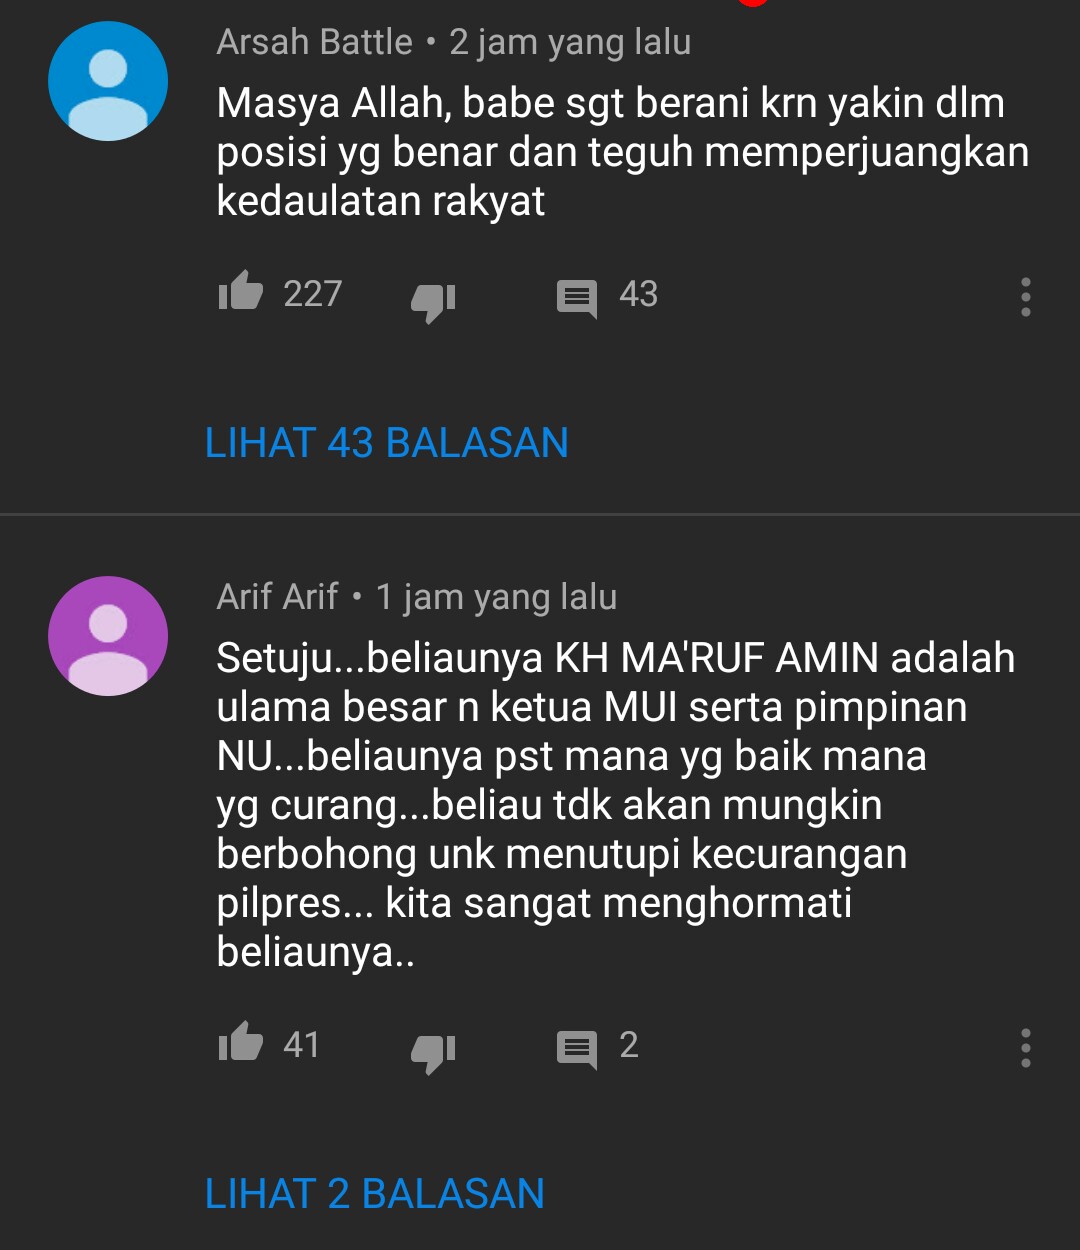Dislike Arif Arif's comment
This screenshot has width=1080, height=1250.
433,1052
